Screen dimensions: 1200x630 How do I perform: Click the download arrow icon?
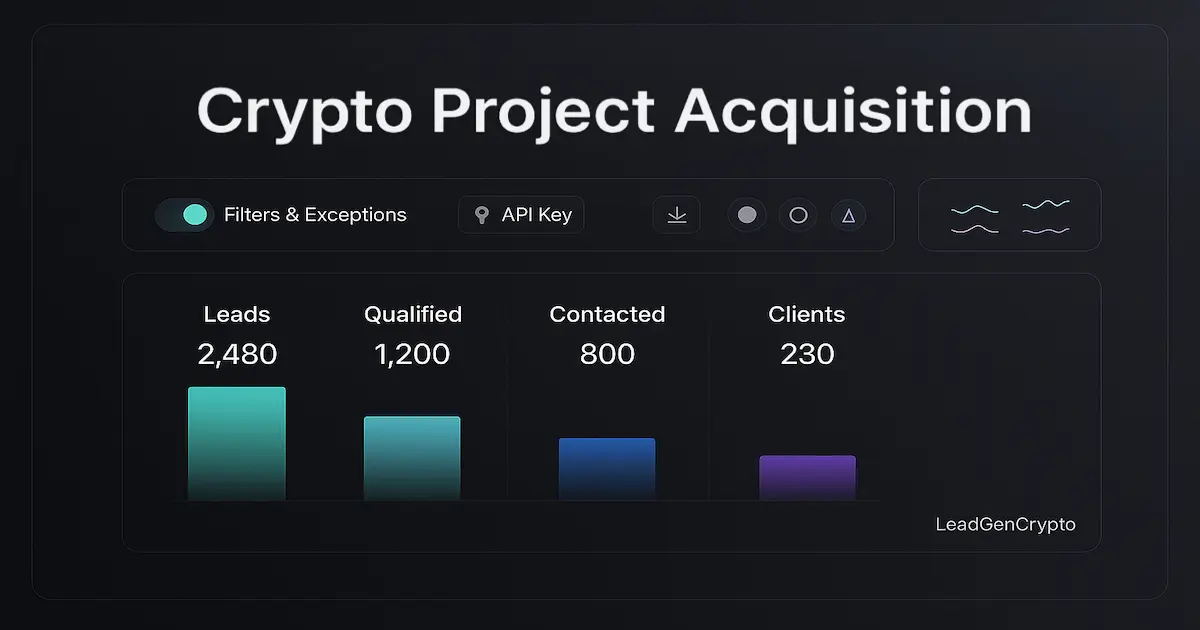click(x=677, y=215)
